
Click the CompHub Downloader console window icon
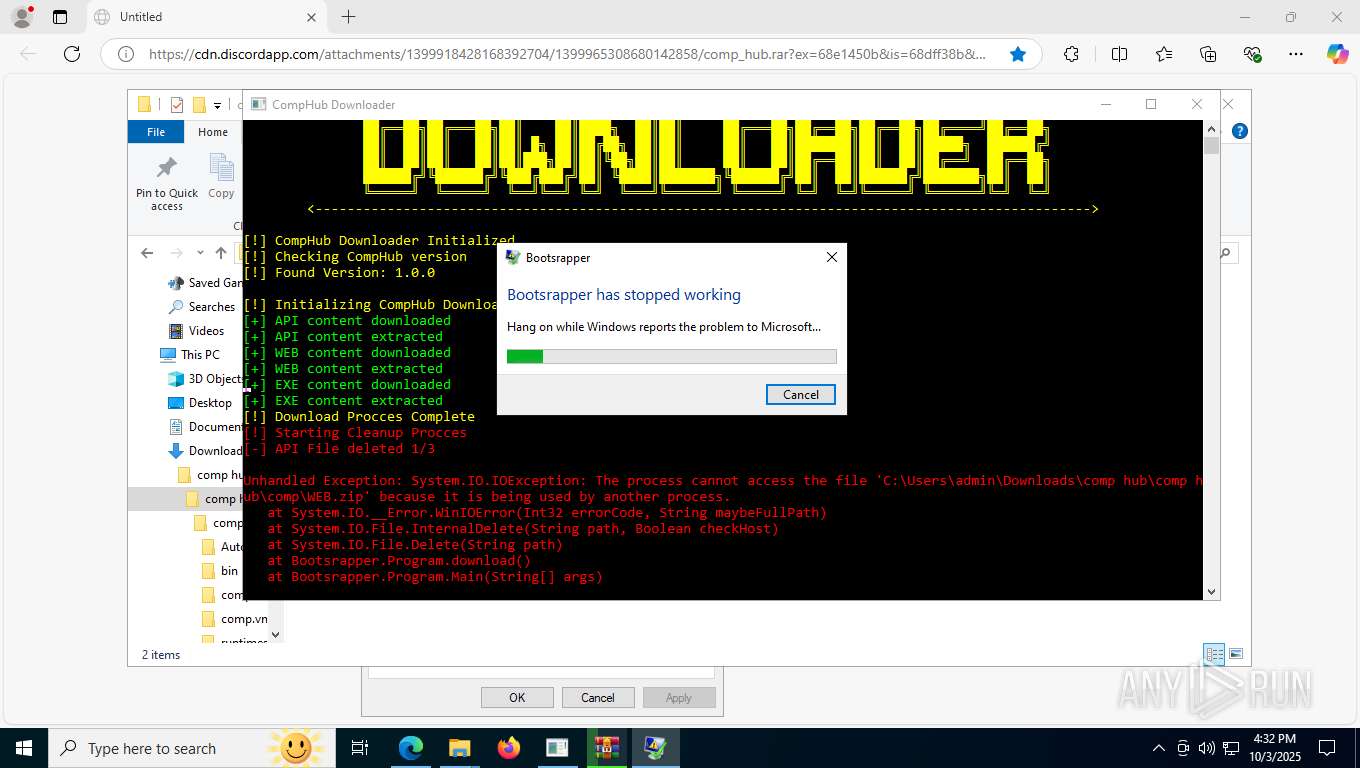(x=258, y=104)
